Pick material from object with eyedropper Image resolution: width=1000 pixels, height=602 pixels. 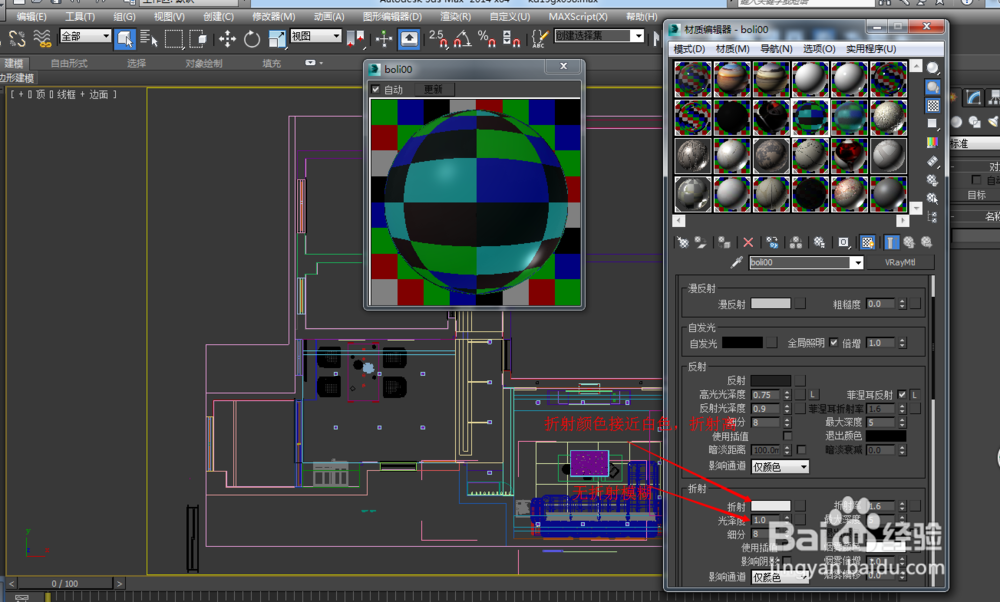tap(737, 262)
